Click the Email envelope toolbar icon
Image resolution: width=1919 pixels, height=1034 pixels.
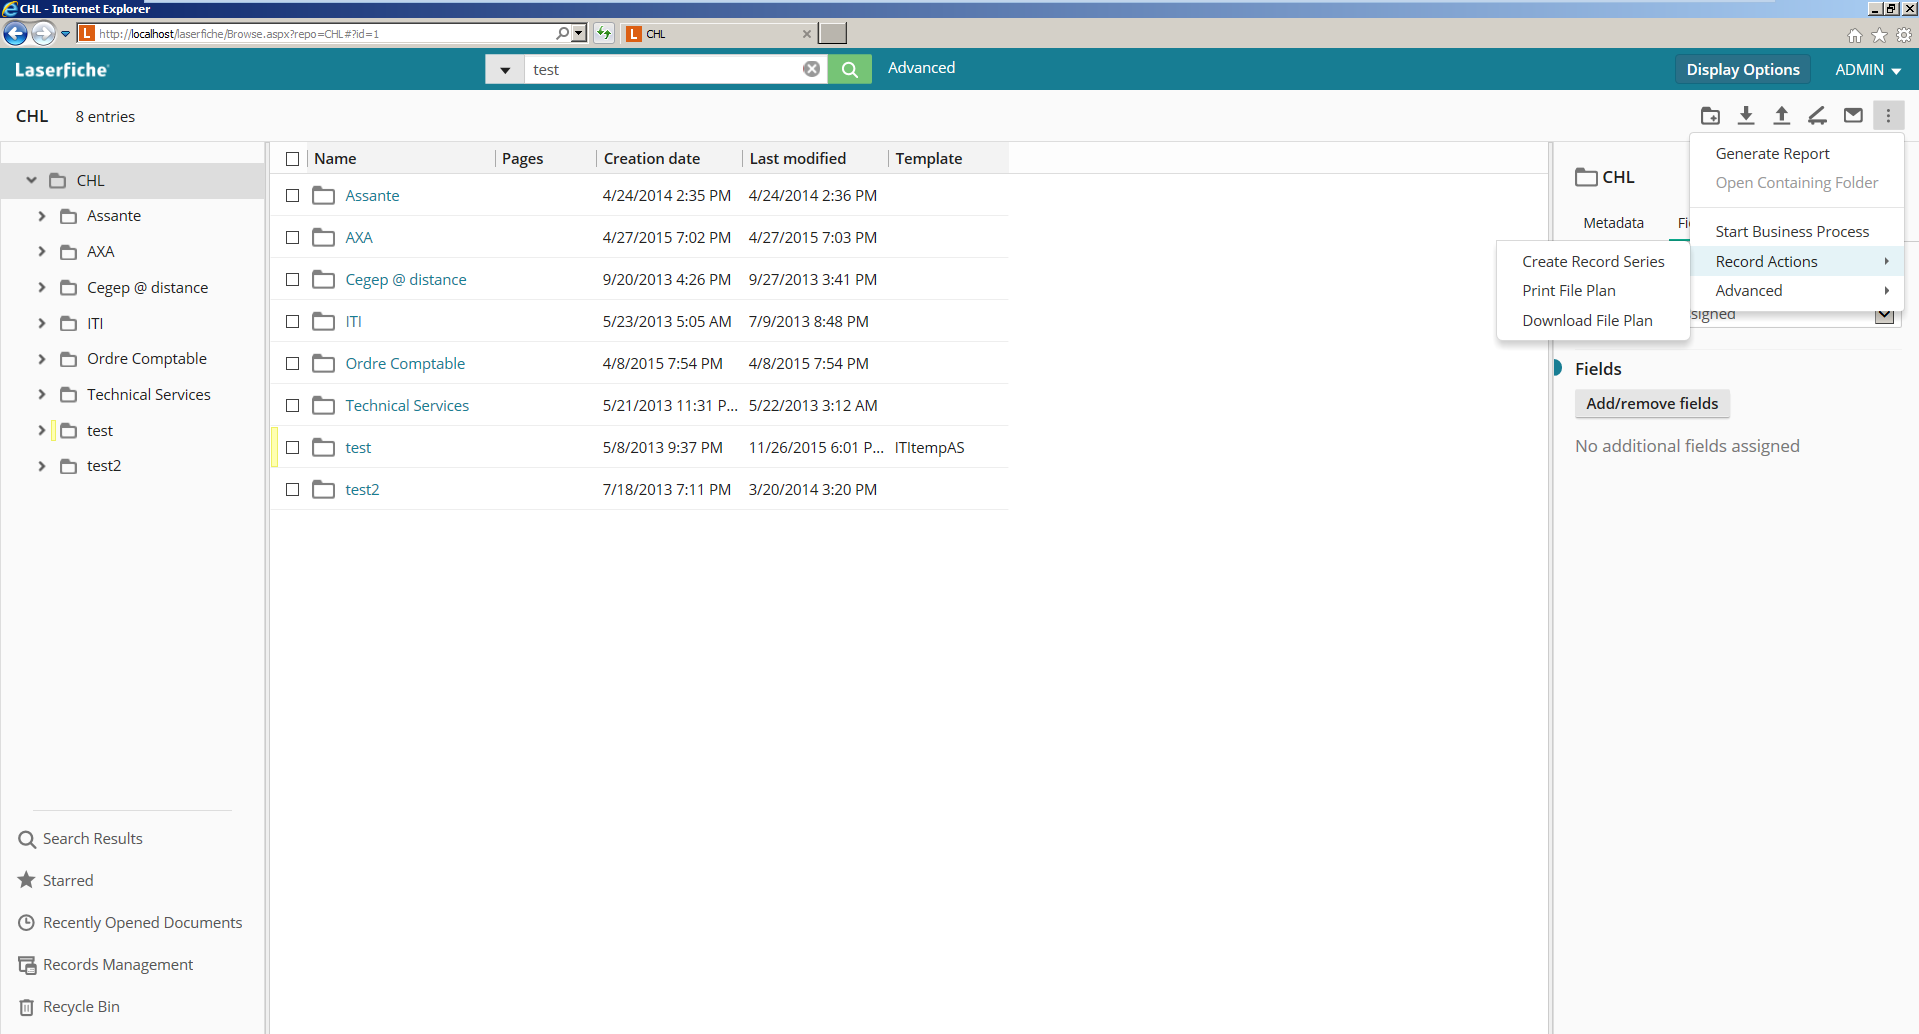tap(1853, 116)
